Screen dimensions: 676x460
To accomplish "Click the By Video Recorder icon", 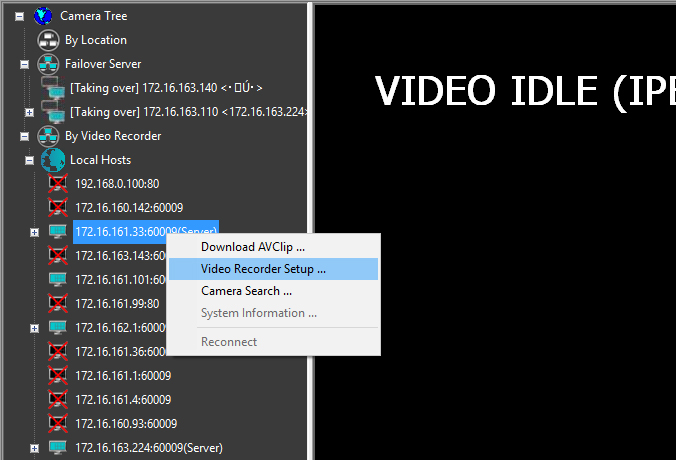I will coord(49,136).
